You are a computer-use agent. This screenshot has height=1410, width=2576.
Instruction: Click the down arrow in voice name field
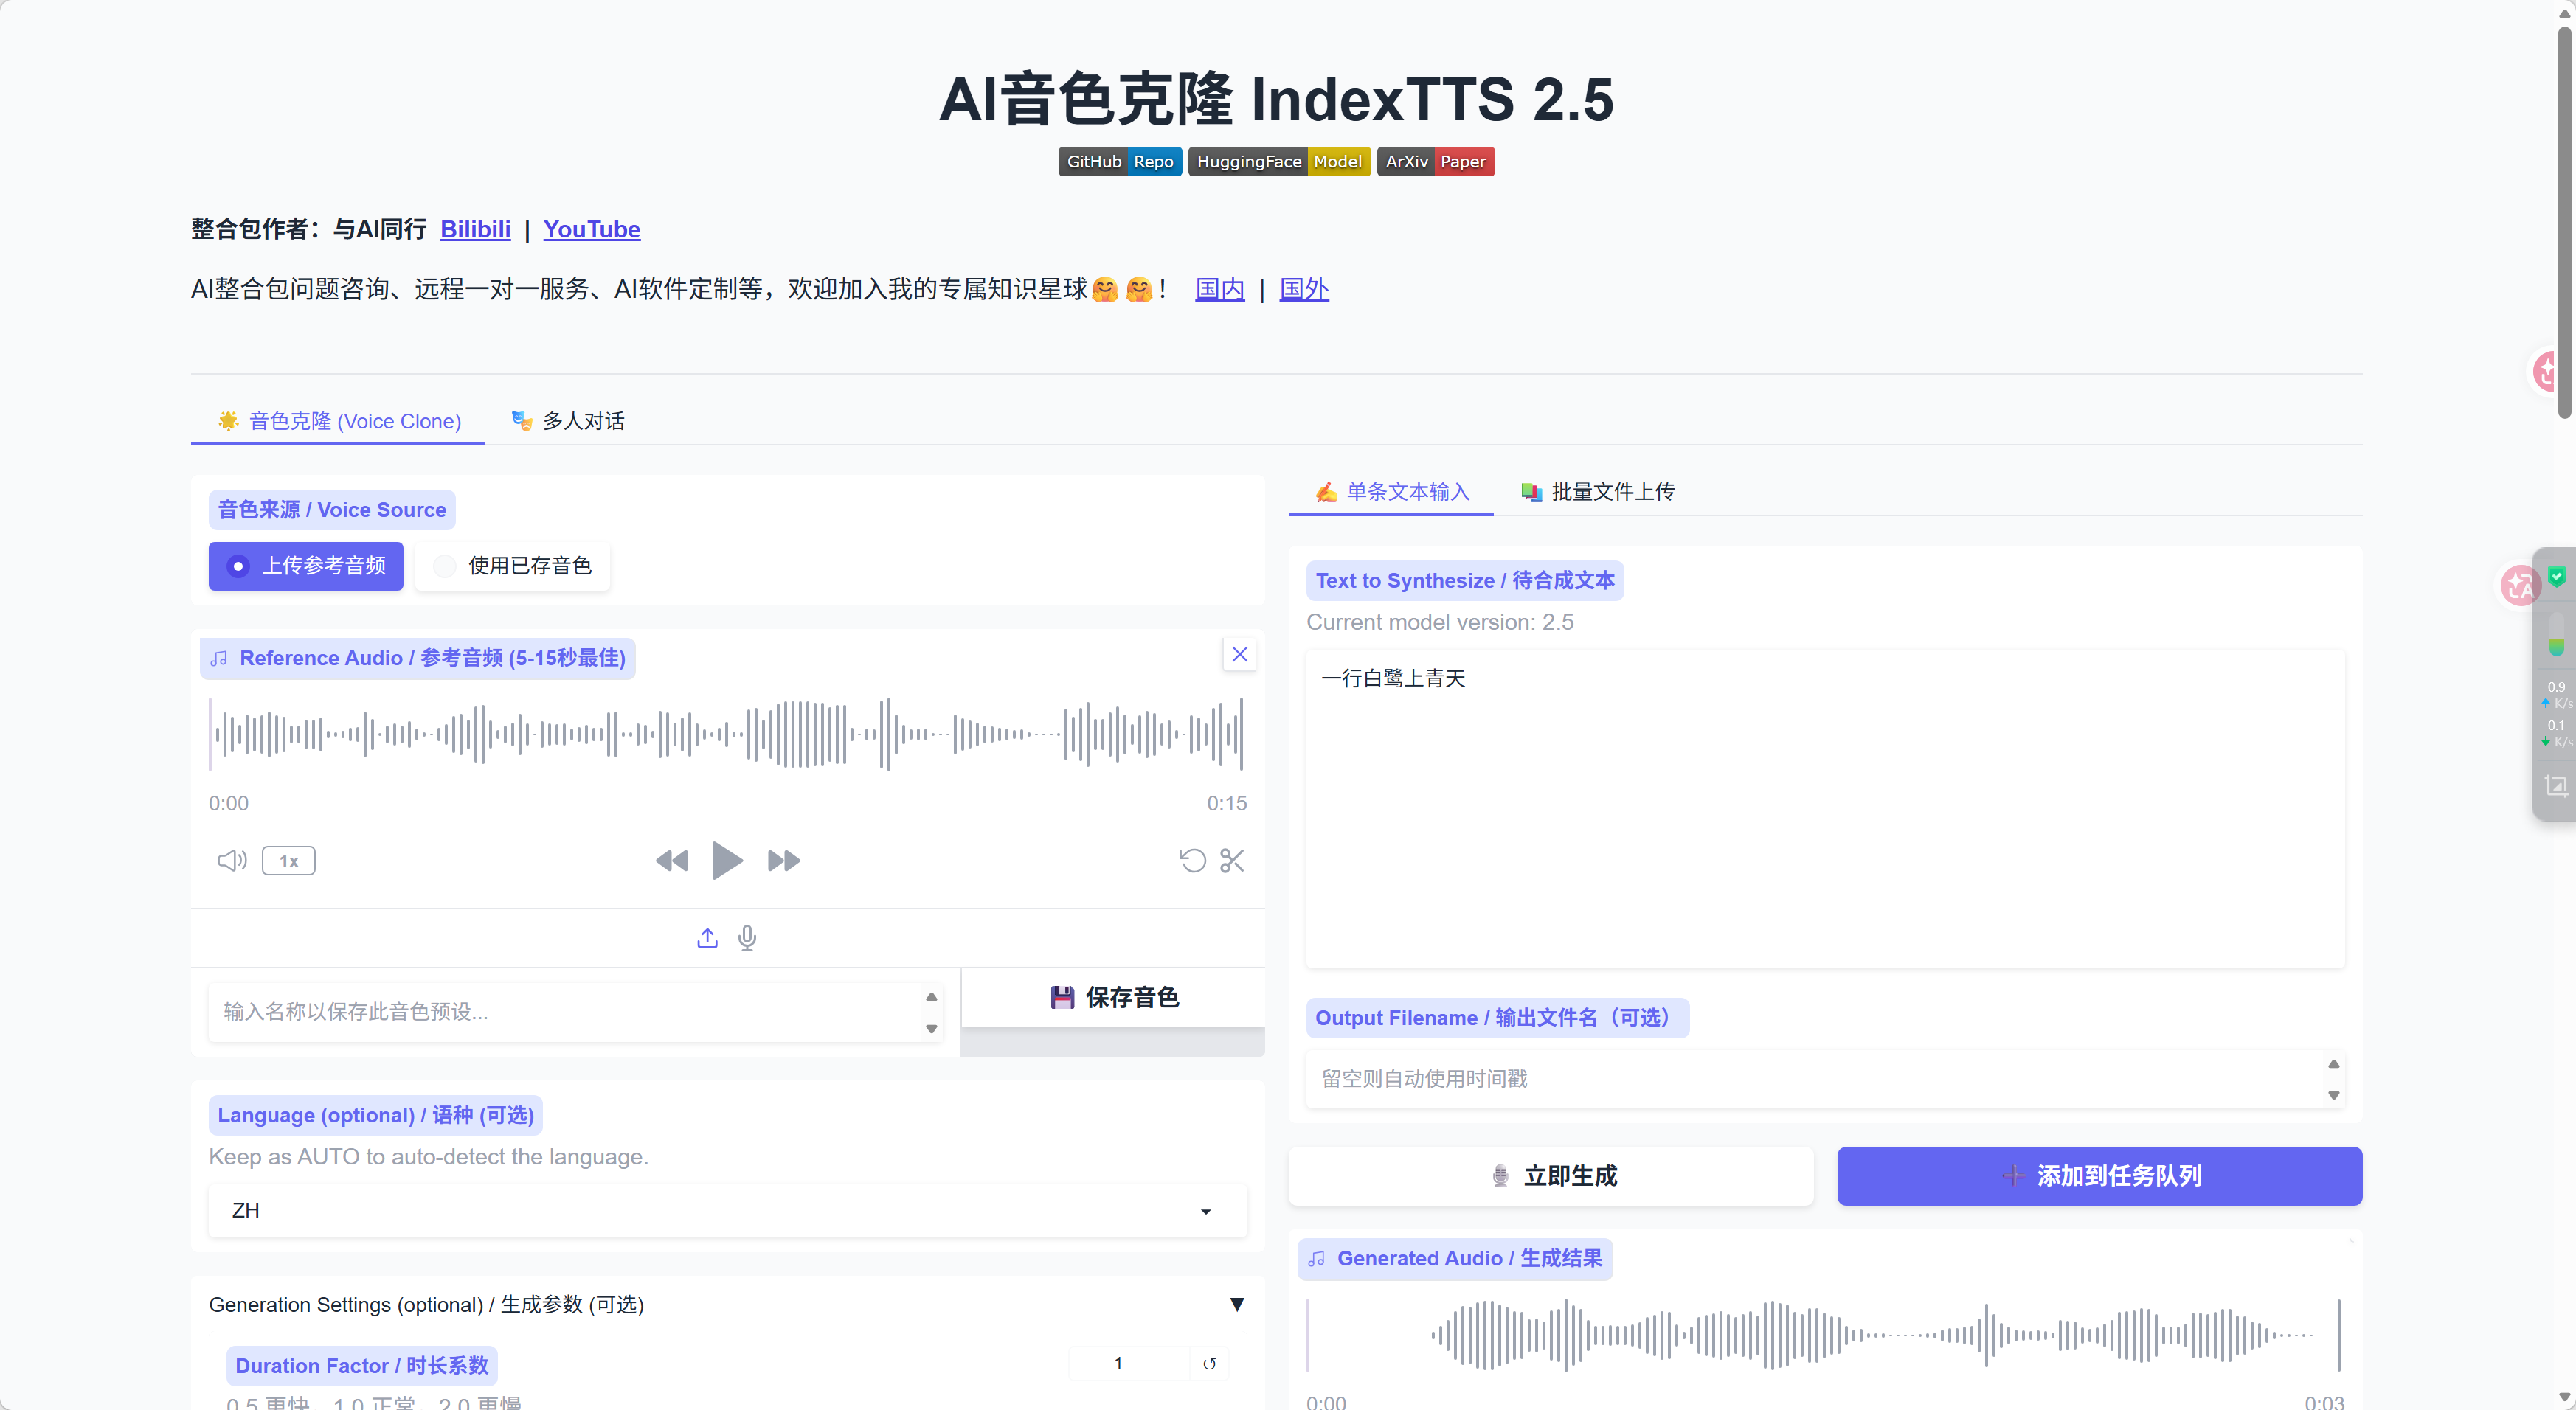click(931, 1029)
